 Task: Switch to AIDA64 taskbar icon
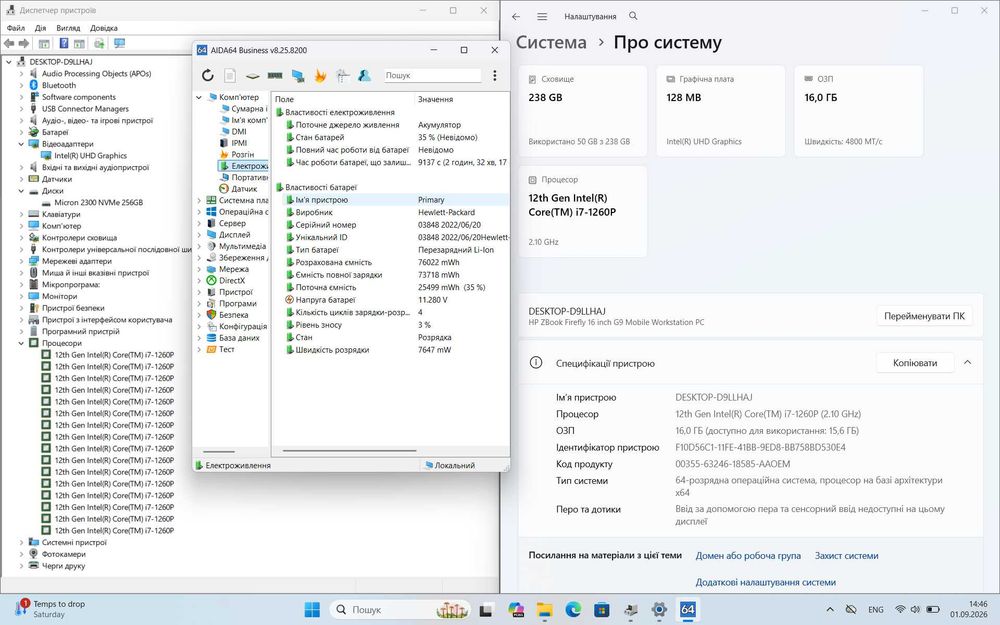(x=688, y=610)
